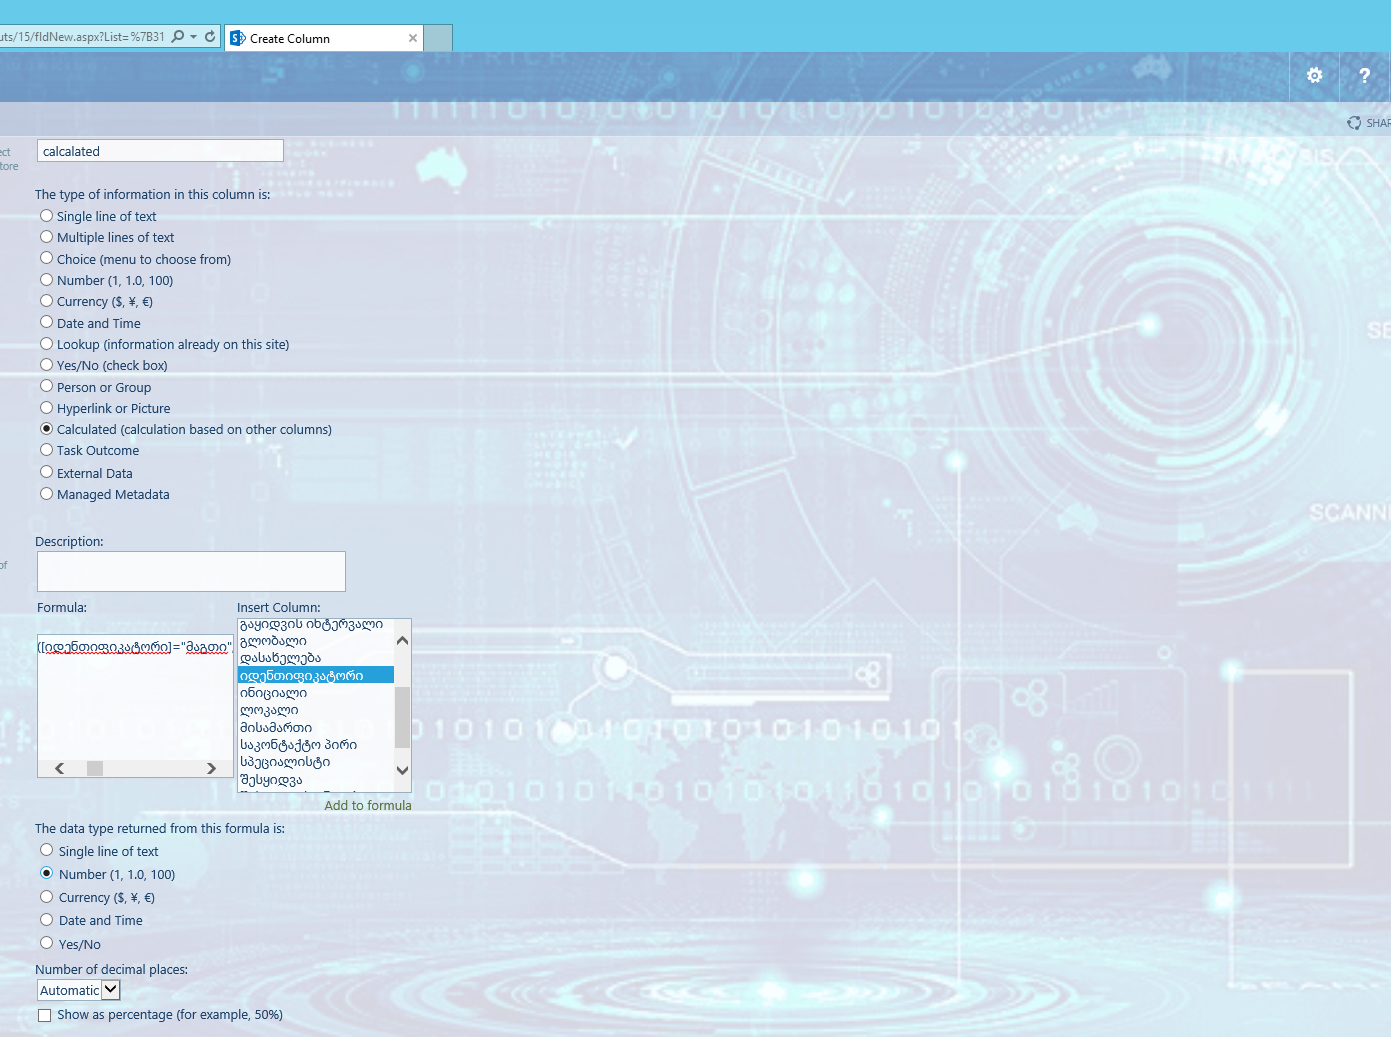Click the browser refresh icon
The image size is (1391, 1037).
point(210,37)
